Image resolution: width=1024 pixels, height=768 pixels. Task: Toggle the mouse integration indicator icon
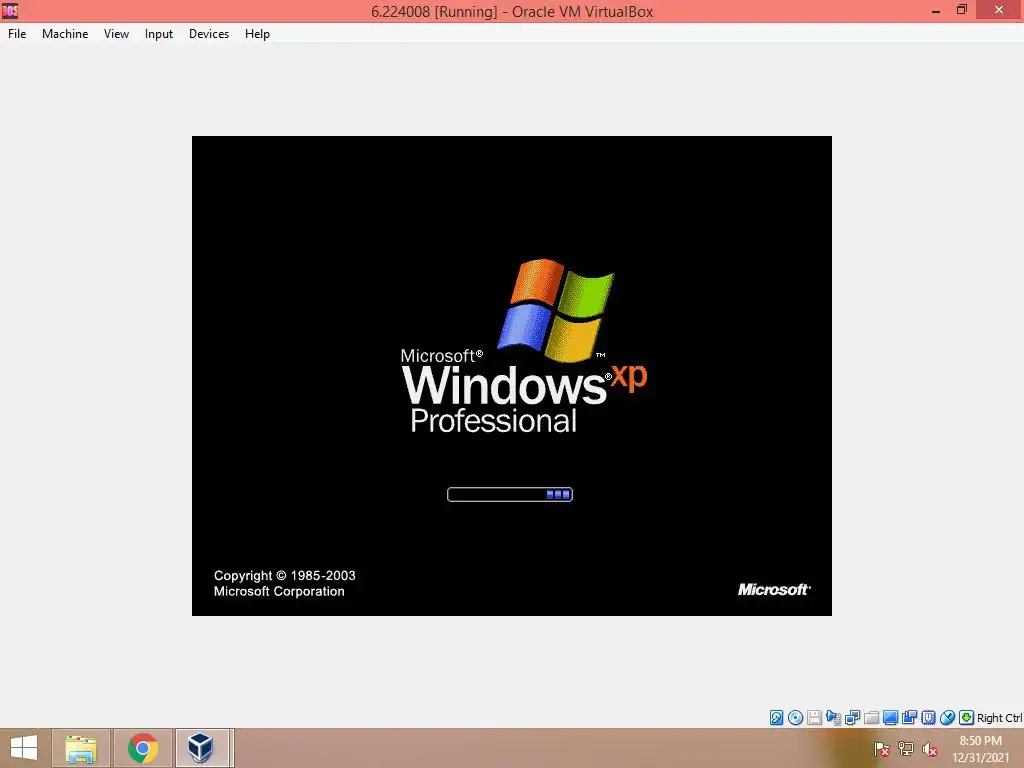click(x=948, y=718)
